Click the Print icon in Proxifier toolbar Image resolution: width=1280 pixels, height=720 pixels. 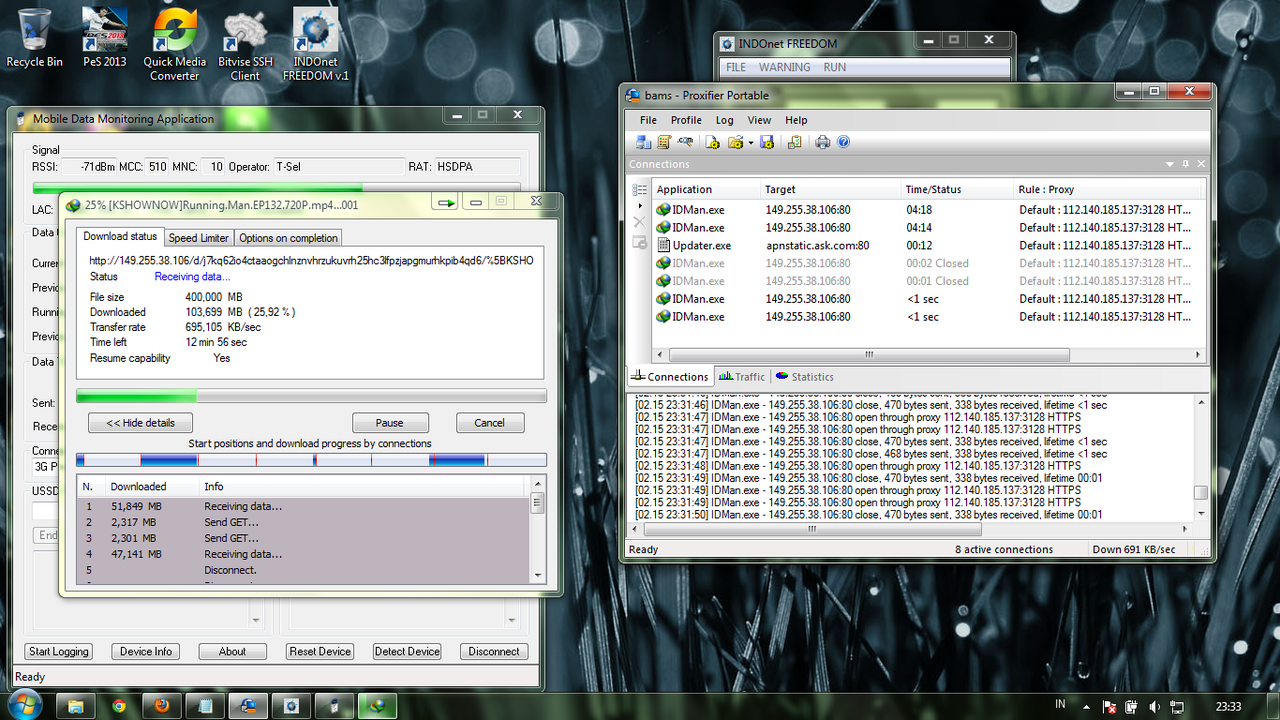(x=822, y=142)
